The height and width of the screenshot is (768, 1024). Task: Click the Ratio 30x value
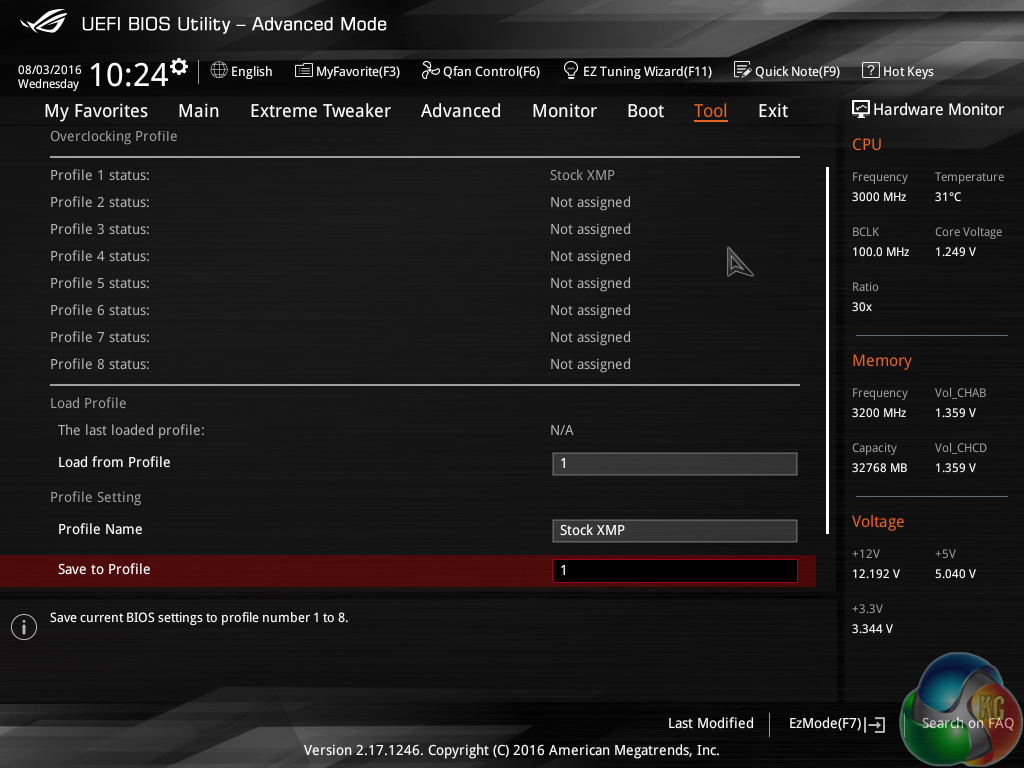tap(862, 307)
